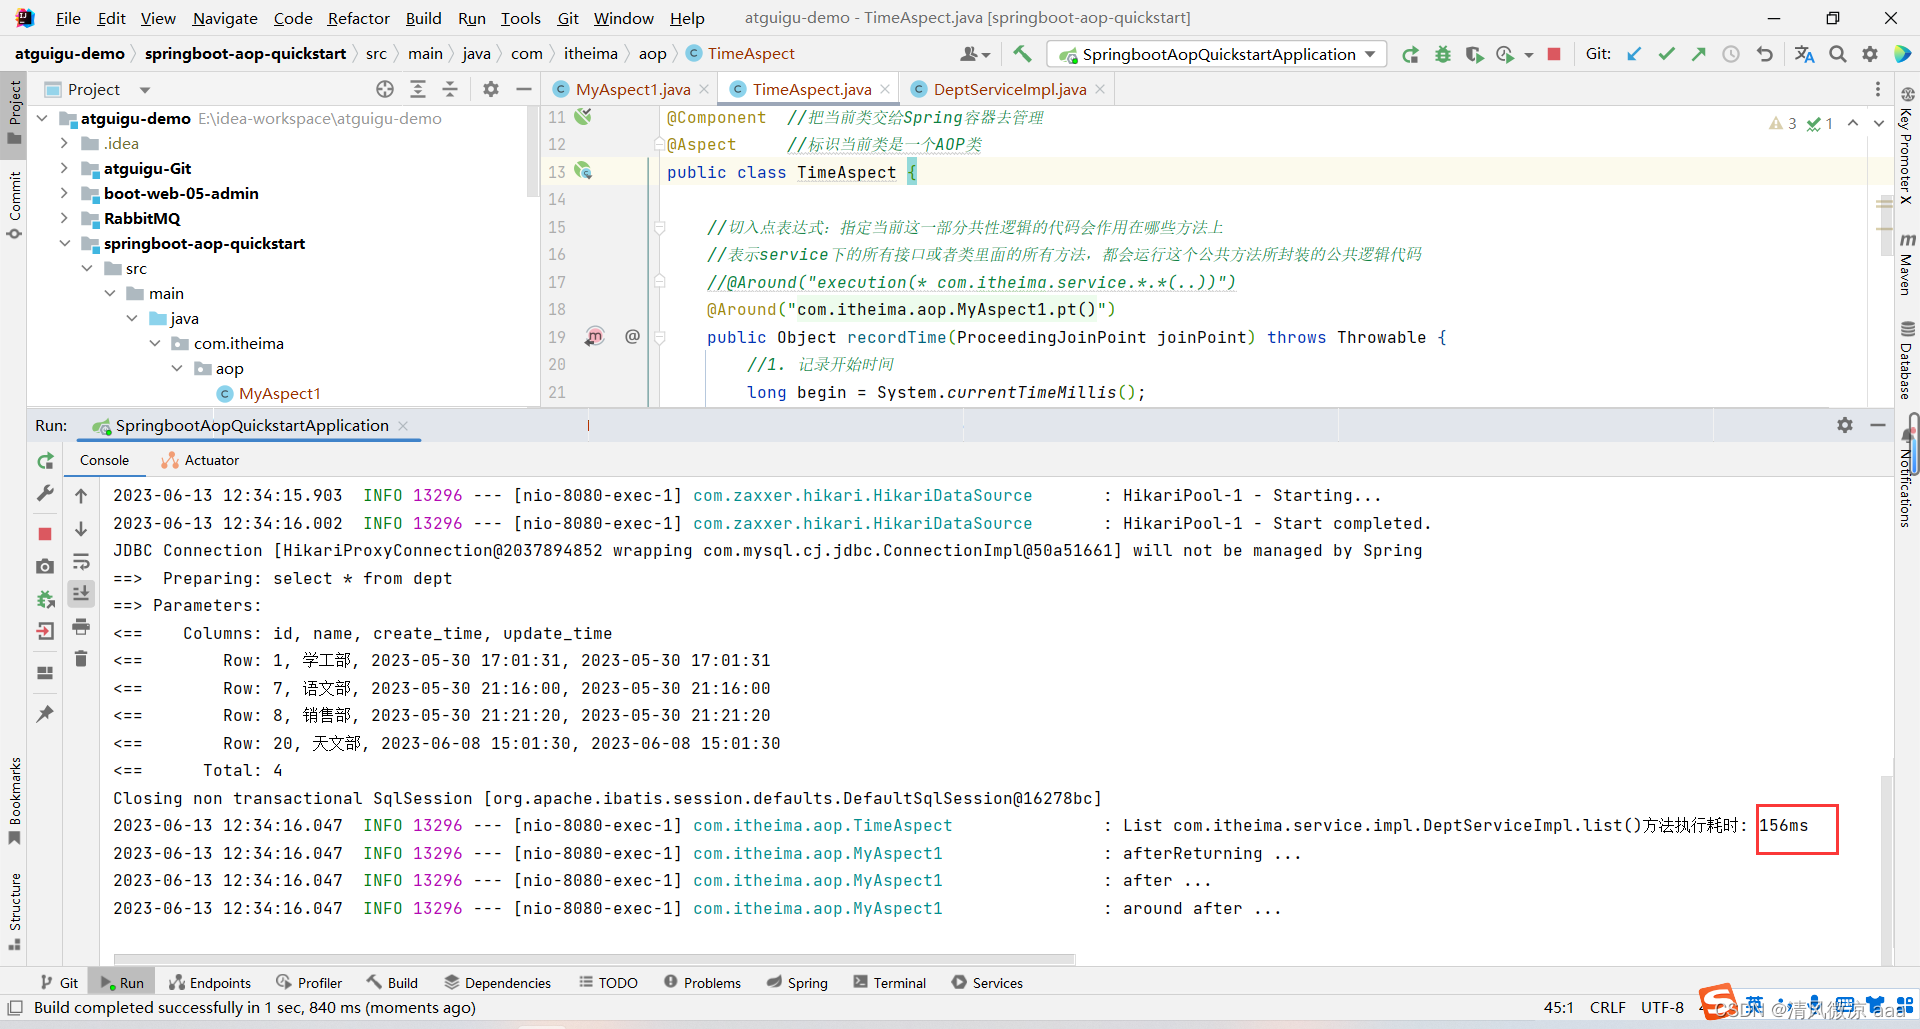Viewport: 1920px width, 1029px height.
Task: Collapse atguigu-demo root node
Action: [x=43, y=118]
